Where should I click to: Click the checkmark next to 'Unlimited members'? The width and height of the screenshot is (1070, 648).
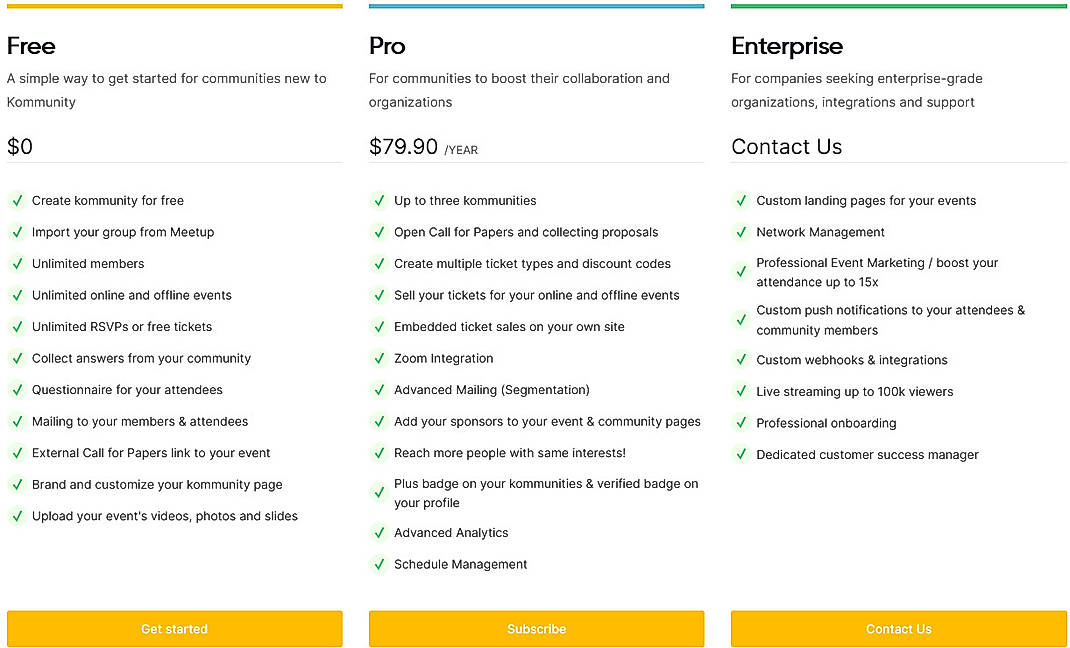17,264
